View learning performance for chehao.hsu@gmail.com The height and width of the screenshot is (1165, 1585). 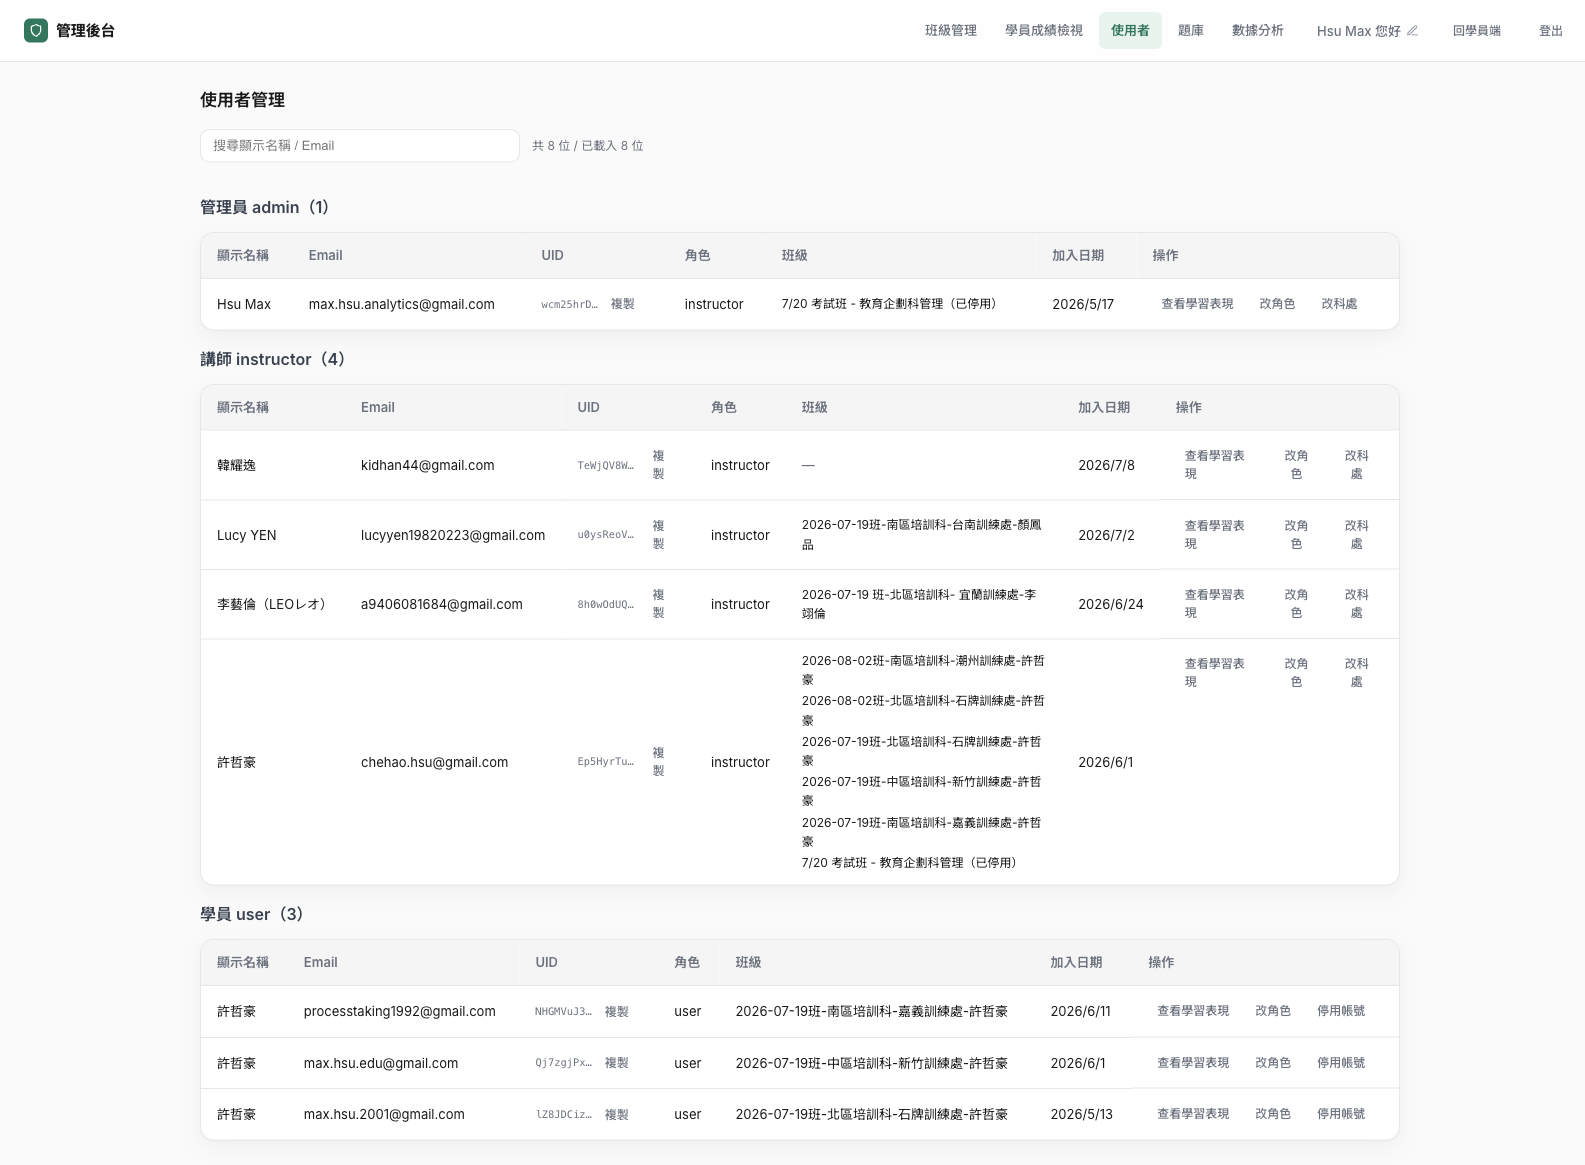[1214, 673]
